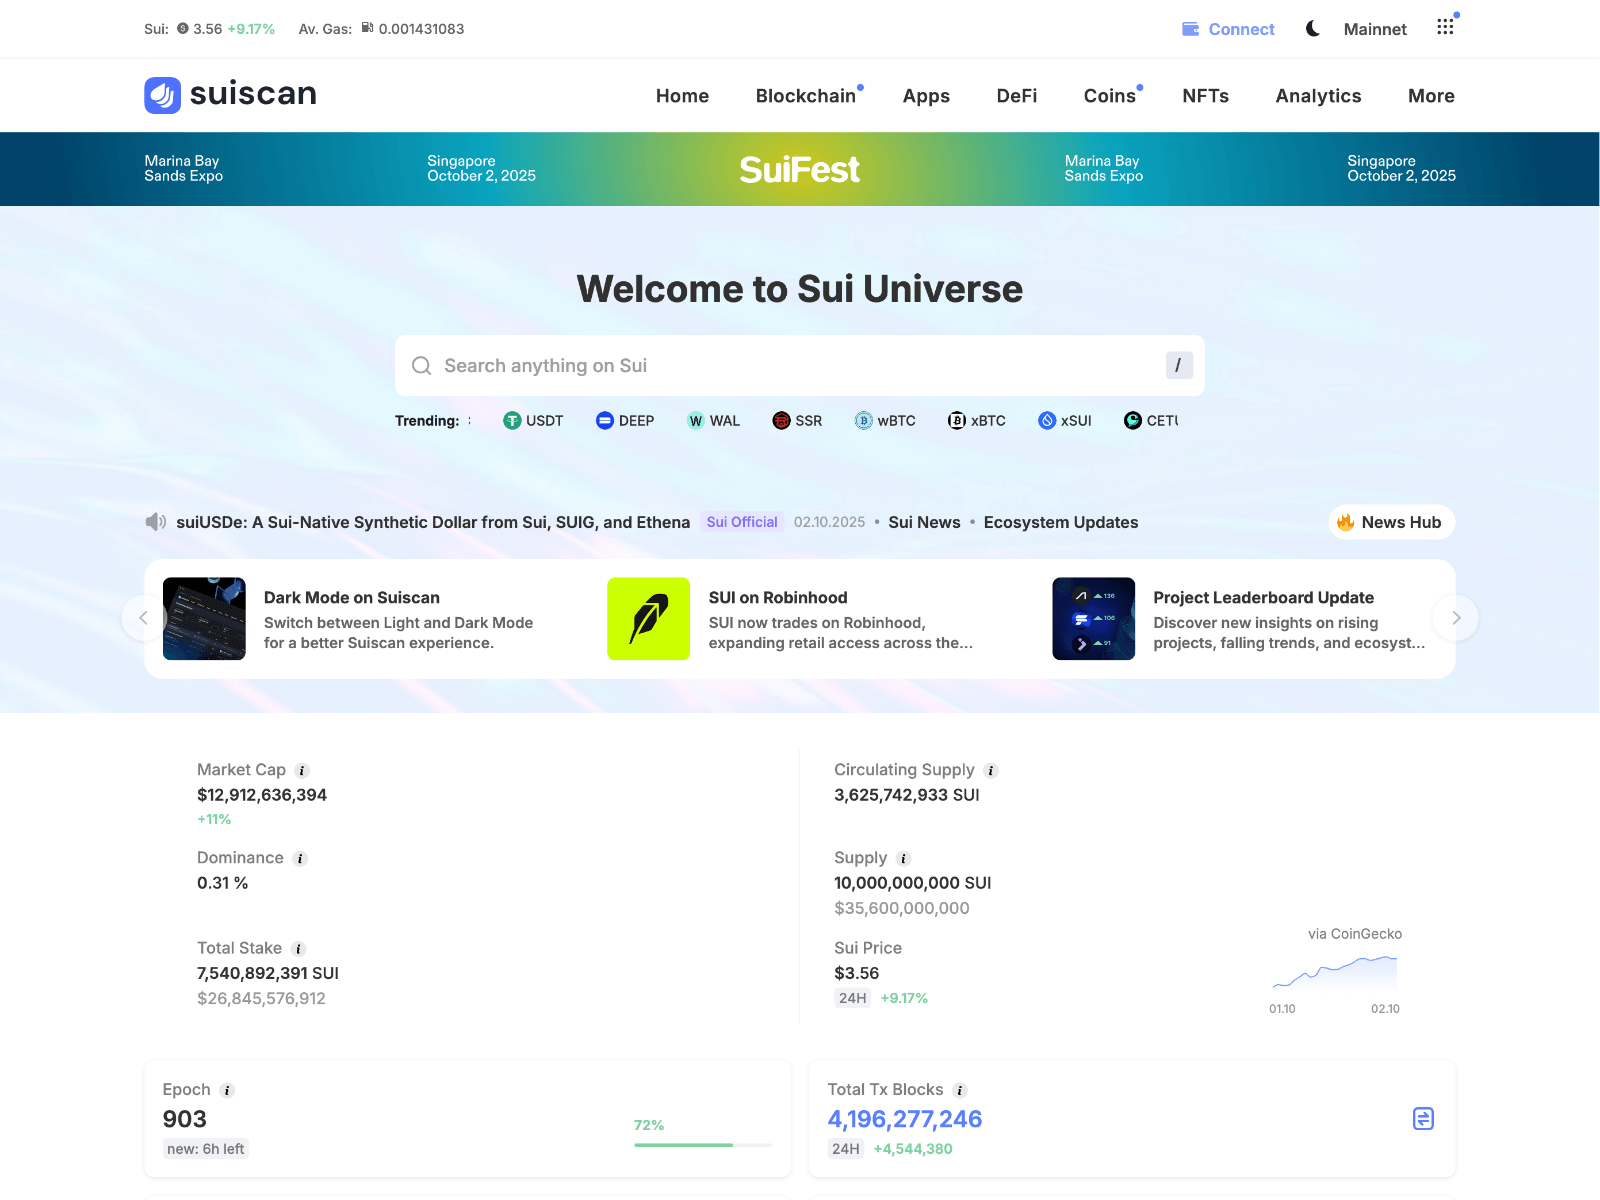Click the Sui price sparkline chart
The height and width of the screenshot is (1200, 1600).
(x=1335, y=972)
